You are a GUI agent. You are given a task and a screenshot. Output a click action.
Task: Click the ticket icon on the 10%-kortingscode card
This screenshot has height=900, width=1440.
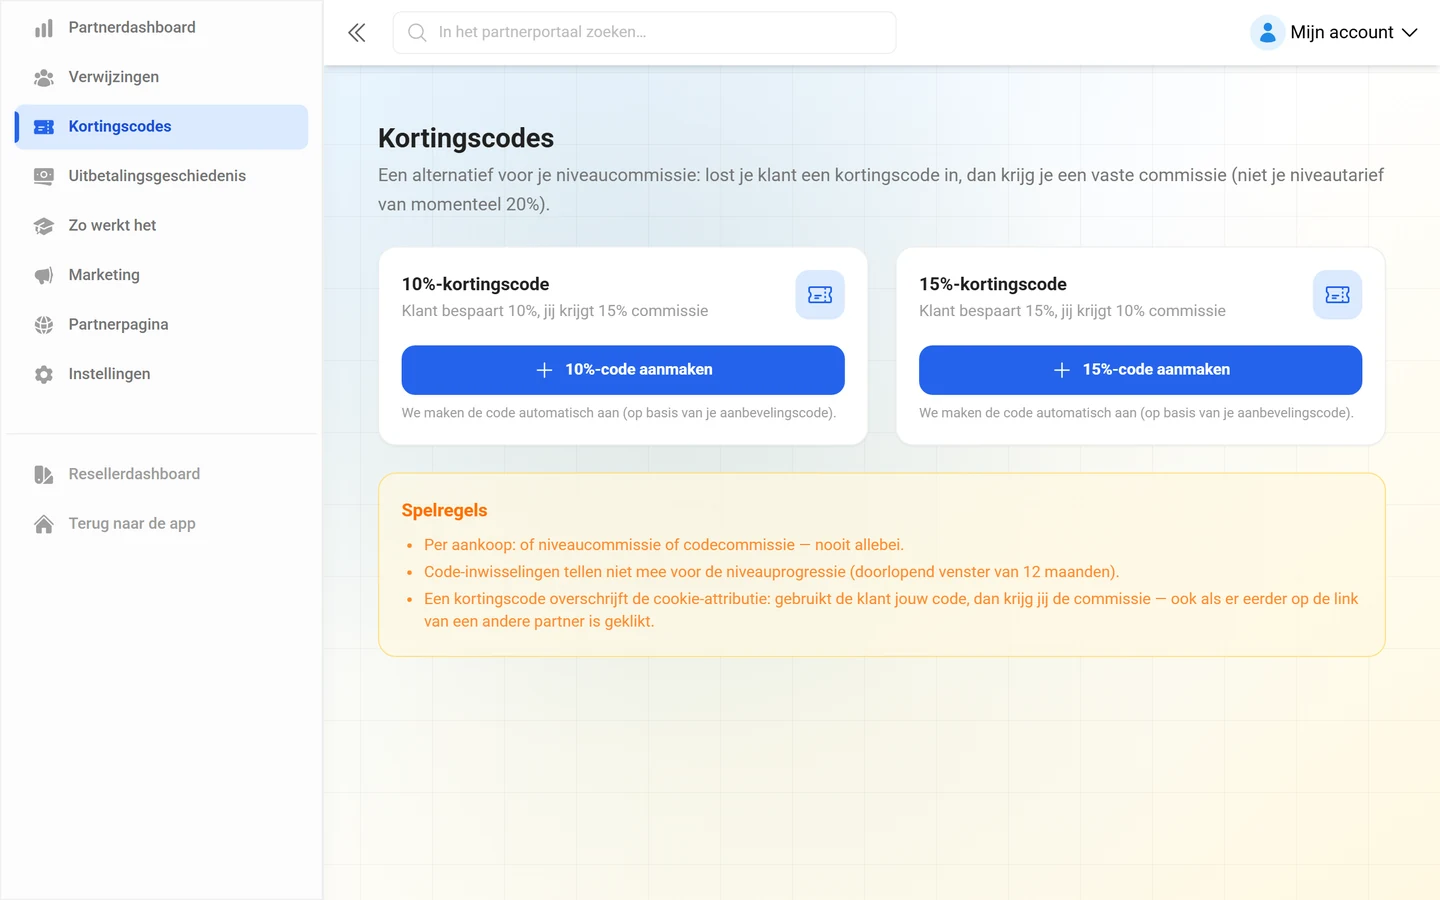click(820, 295)
